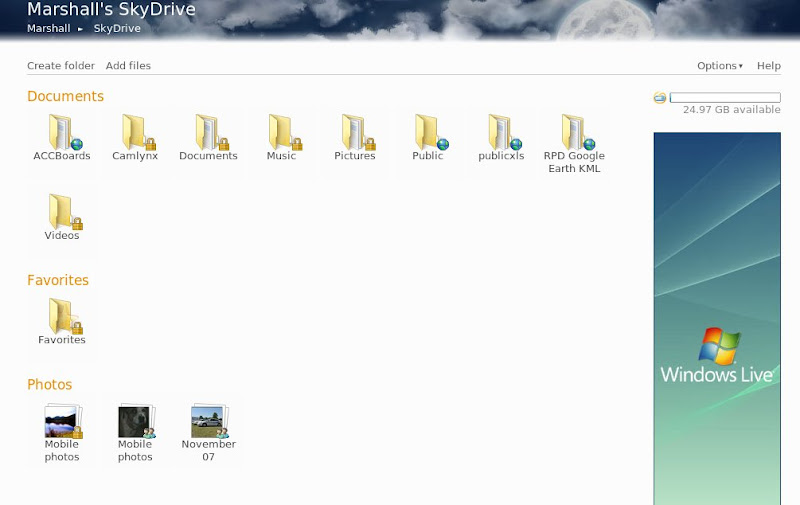This screenshot has height=505, width=800.
Task: Open the ACCBoards folder icon
Action: [x=65, y=132]
